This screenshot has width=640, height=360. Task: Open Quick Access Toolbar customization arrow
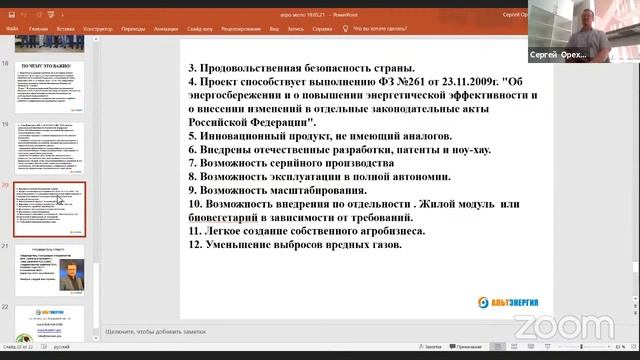(x=62, y=15)
